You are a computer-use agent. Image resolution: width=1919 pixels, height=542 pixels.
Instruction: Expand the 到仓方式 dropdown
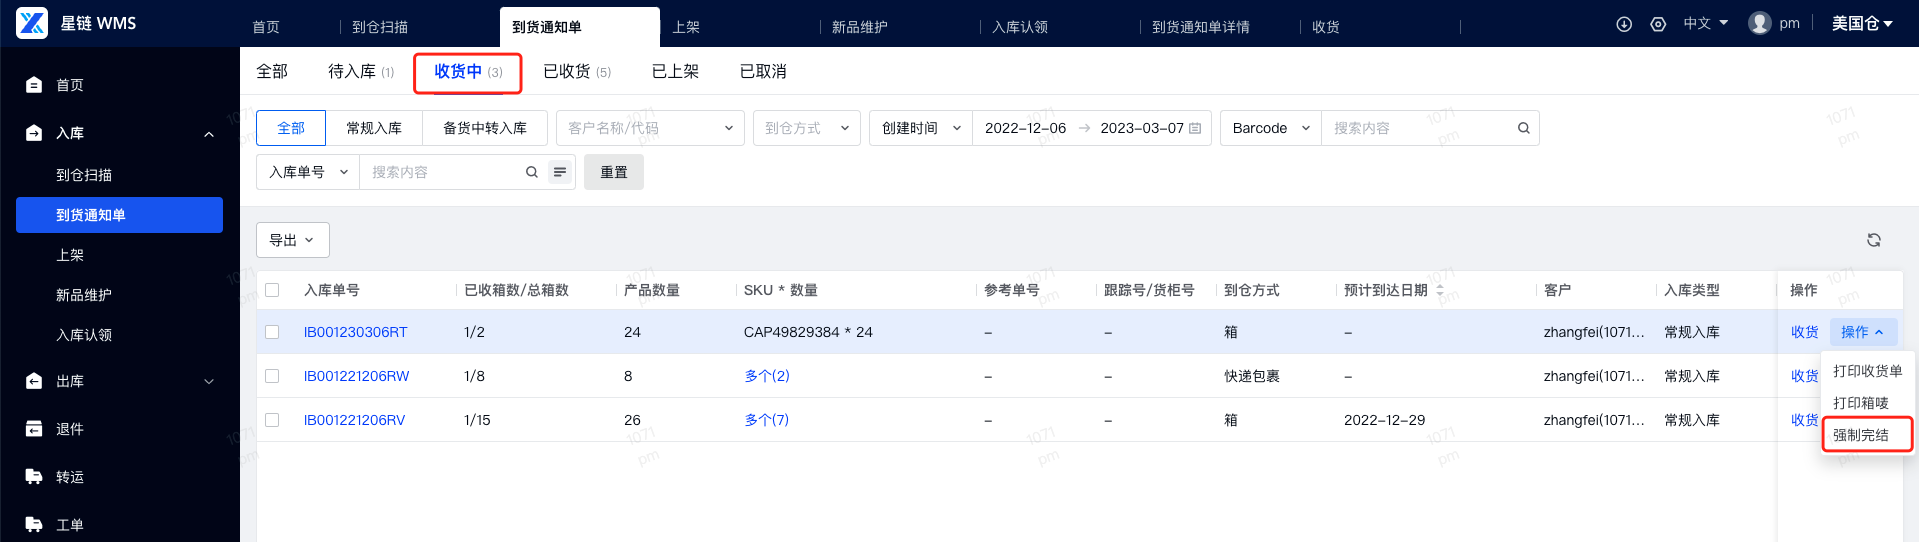(806, 128)
